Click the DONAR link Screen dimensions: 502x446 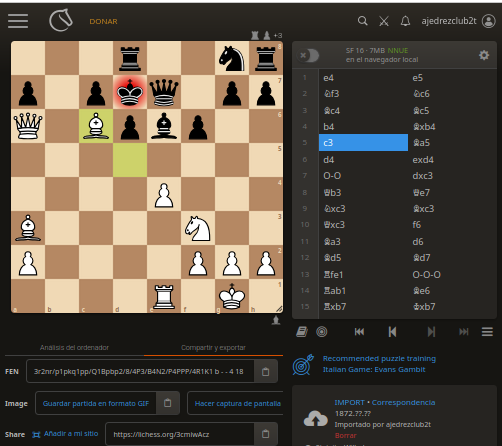pos(103,21)
